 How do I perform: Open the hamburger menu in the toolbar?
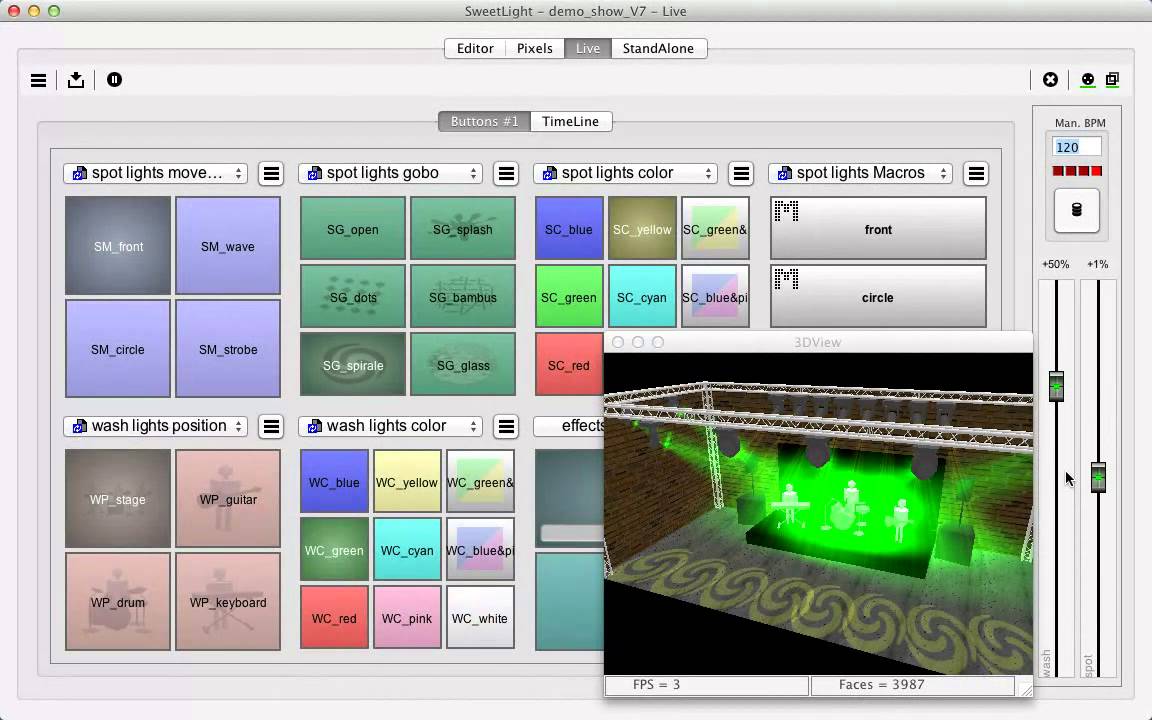[38, 80]
